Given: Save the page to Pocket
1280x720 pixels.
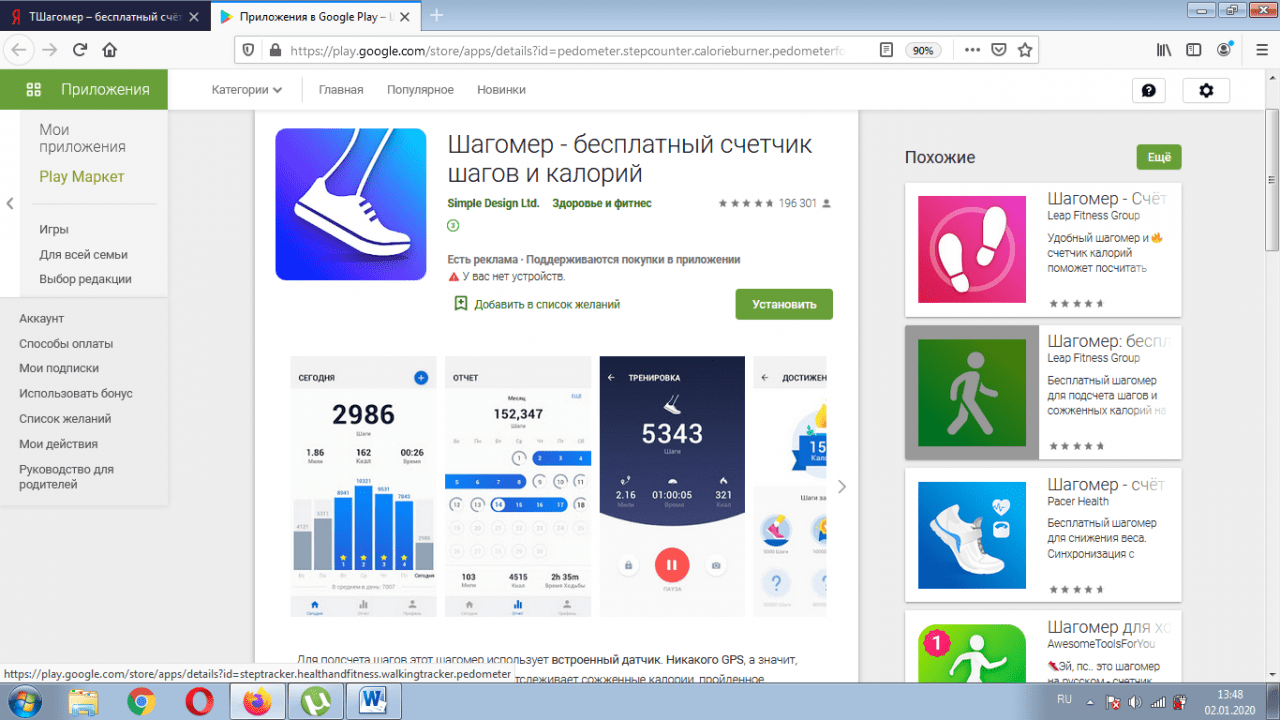Looking at the screenshot, I should tap(998, 50).
